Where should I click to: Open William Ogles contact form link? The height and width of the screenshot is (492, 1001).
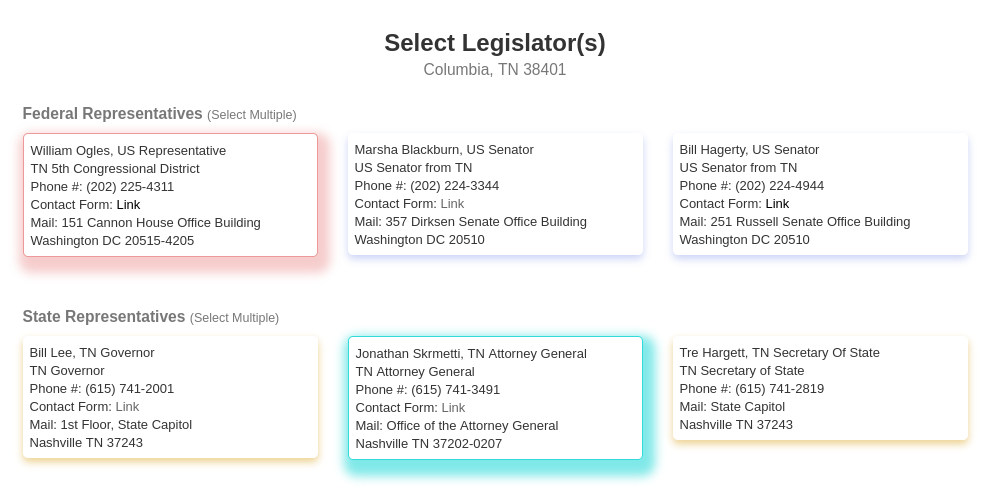click(x=128, y=205)
